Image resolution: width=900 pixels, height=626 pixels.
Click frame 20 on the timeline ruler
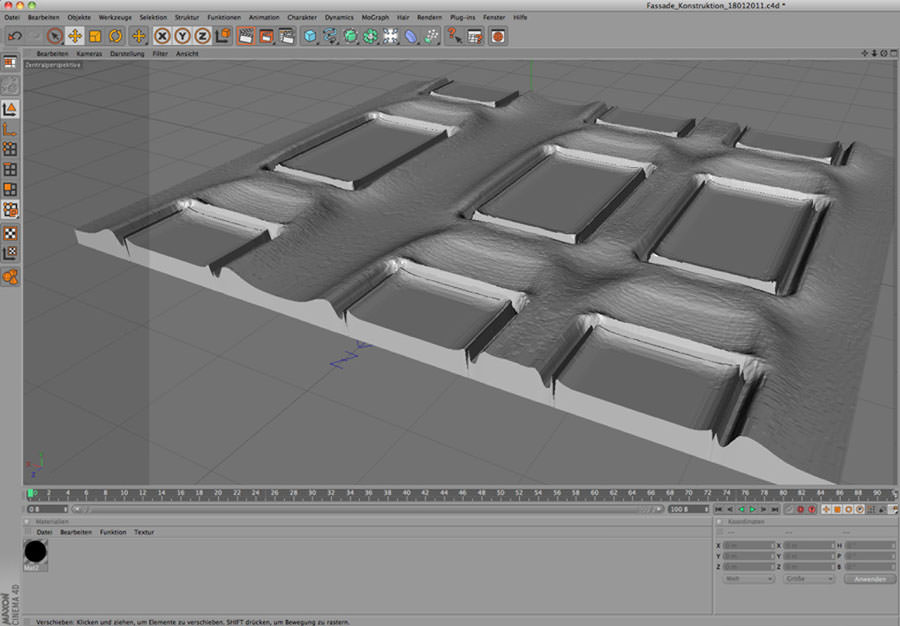click(x=218, y=493)
